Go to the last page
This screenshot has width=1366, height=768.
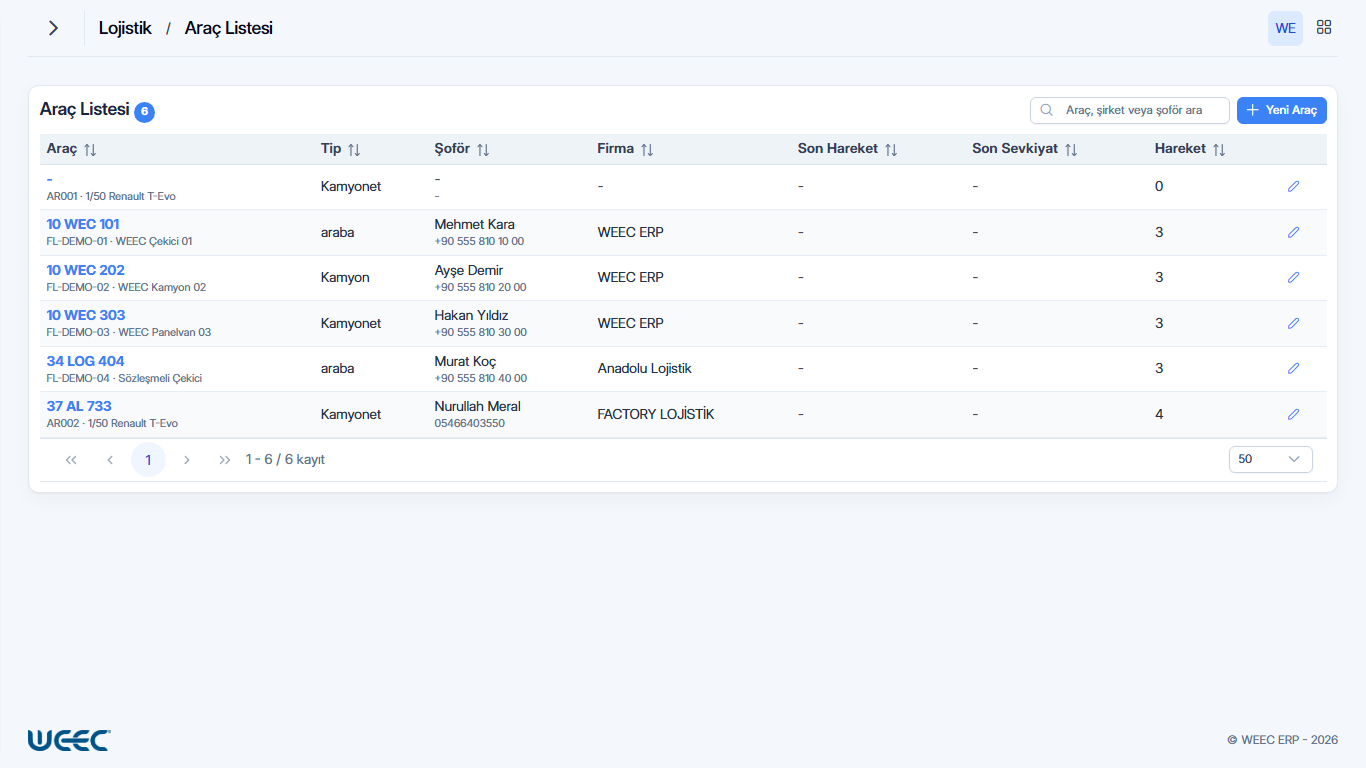(225, 460)
